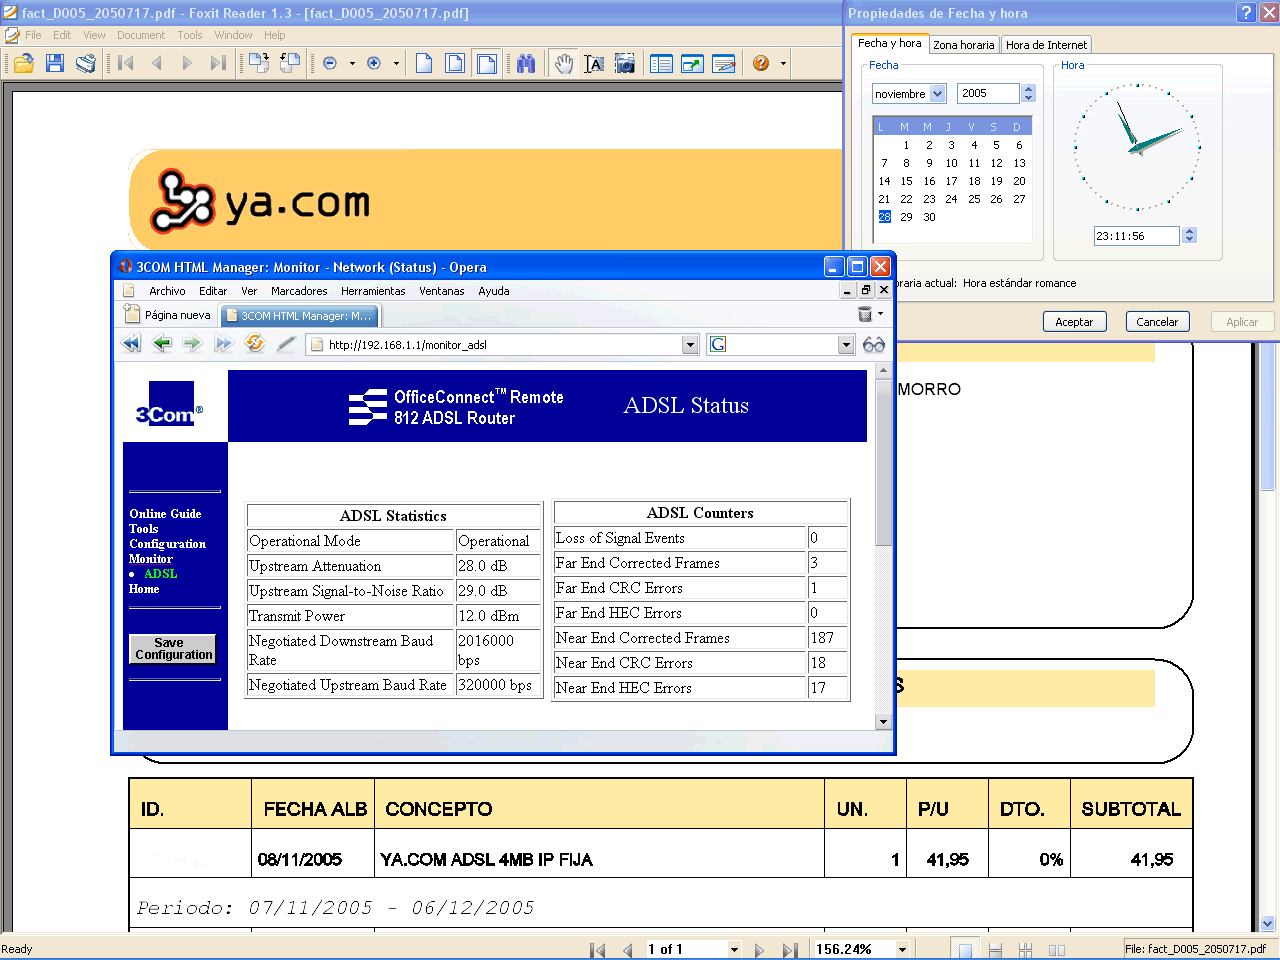Open Opera address bar URL dropdown

[690, 345]
